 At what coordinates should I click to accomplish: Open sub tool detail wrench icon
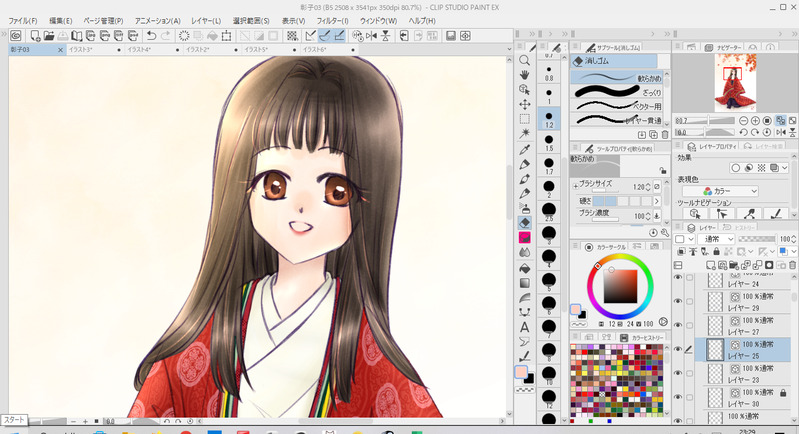(664, 232)
